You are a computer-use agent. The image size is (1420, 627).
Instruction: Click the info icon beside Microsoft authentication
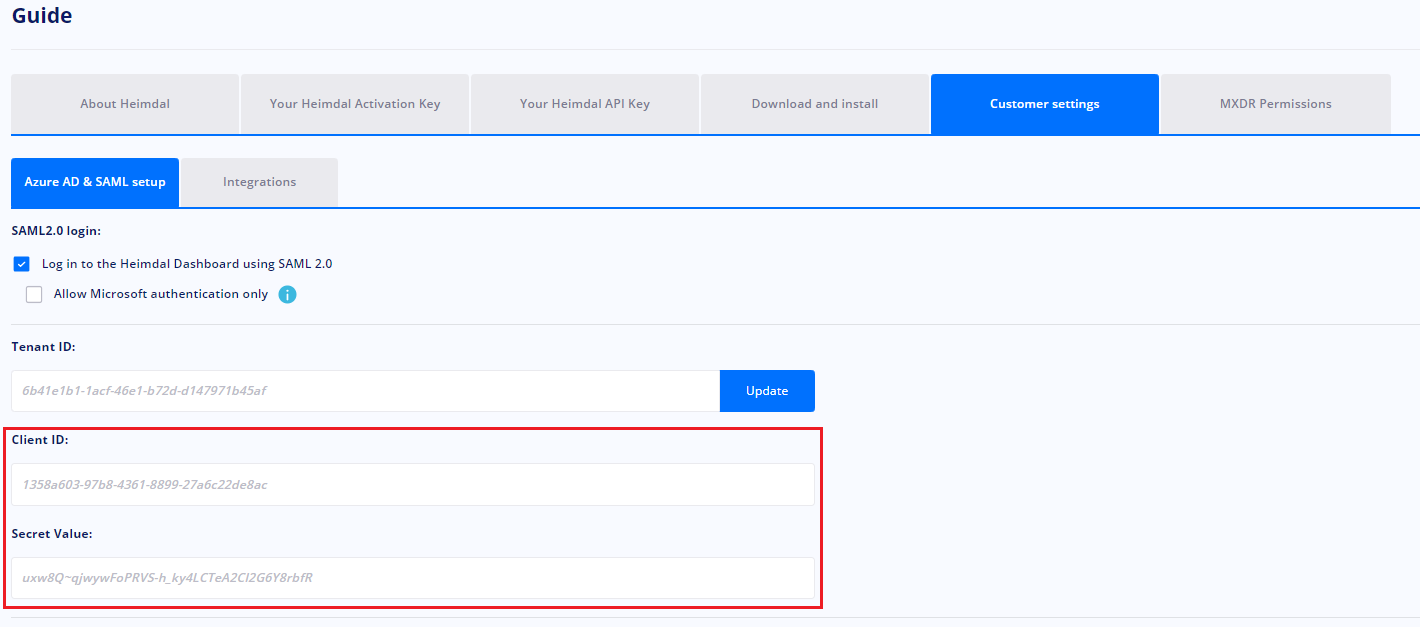(287, 294)
